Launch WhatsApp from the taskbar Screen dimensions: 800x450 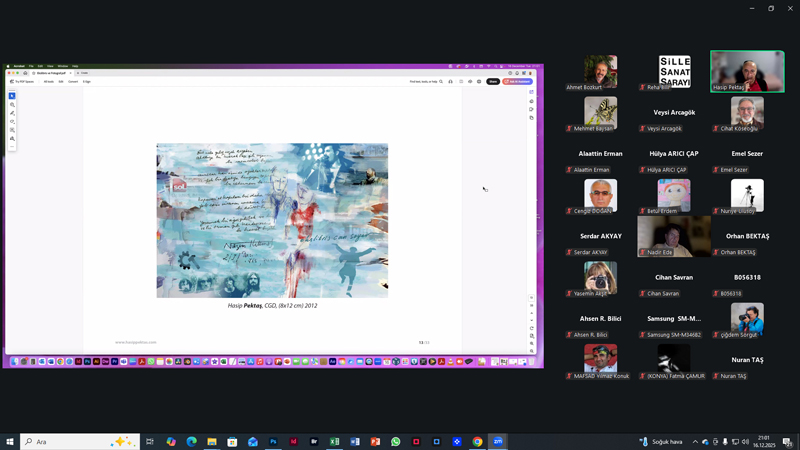[x=396, y=441]
